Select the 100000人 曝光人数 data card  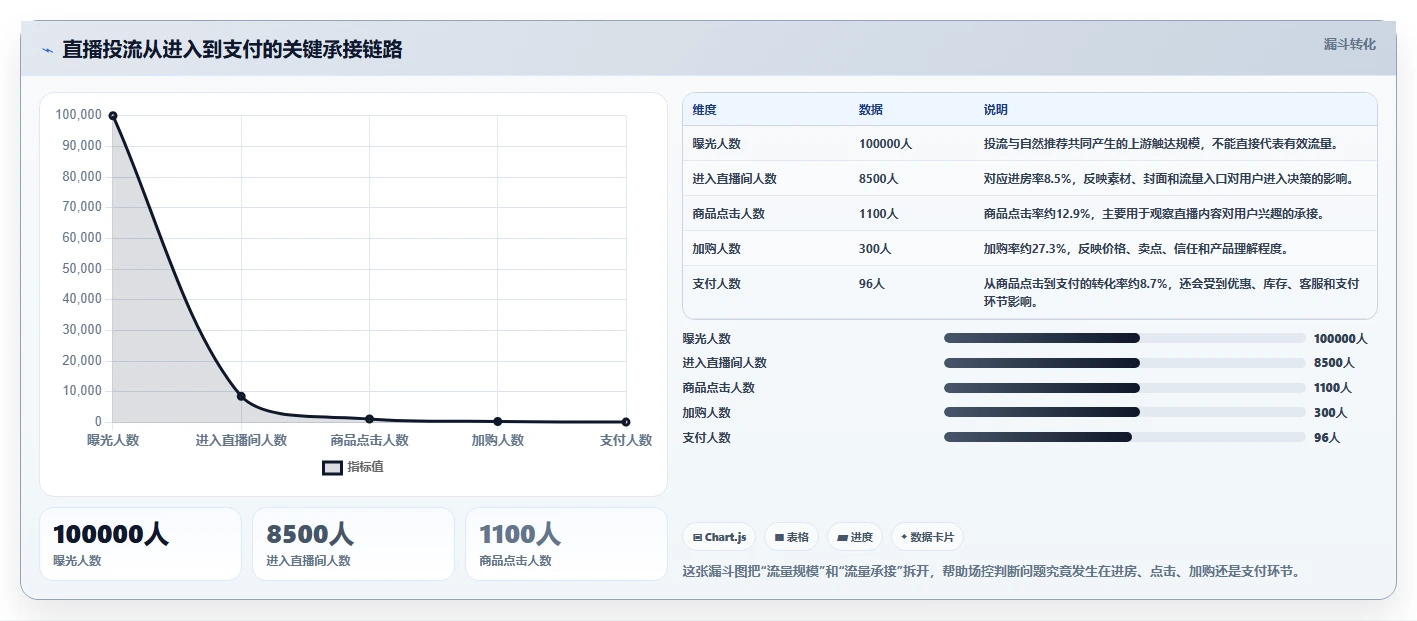point(140,544)
